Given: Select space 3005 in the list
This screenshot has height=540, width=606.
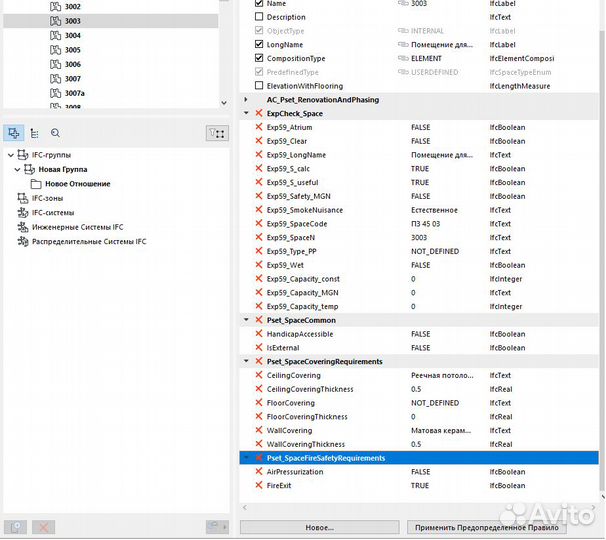Looking at the screenshot, I should click(73, 50).
